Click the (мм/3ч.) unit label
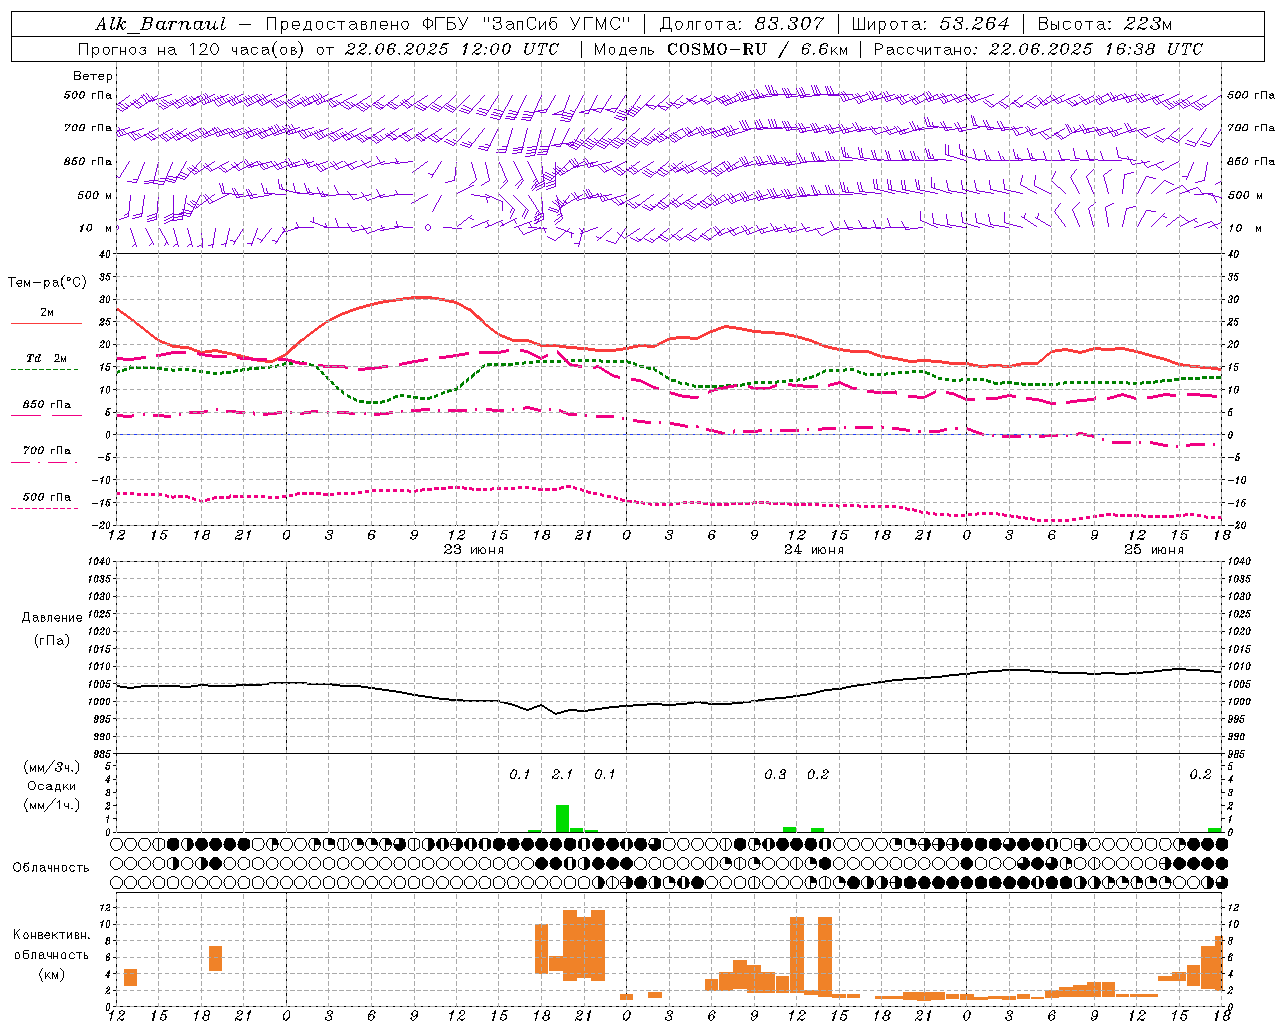Viewport: 1280px width, 1024px height. (x=52, y=767)
